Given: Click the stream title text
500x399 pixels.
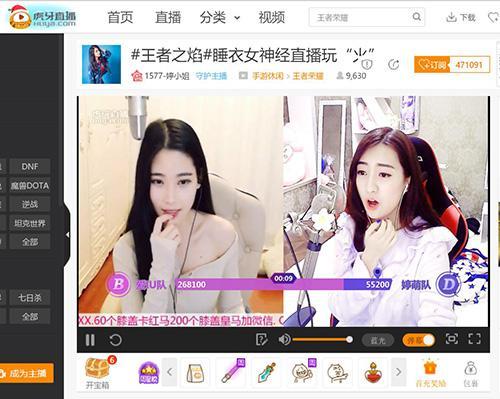Looking at the screenshot, I should point(252,55).
